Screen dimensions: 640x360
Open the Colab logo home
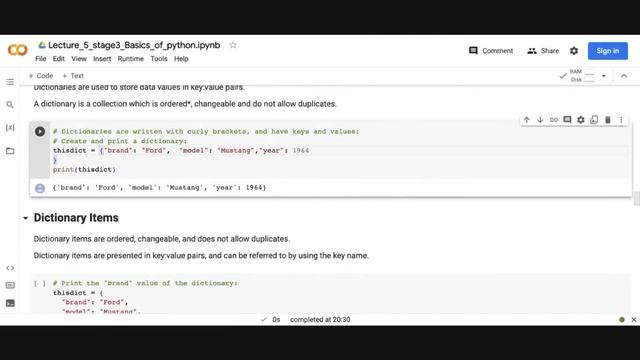[18, 50]
